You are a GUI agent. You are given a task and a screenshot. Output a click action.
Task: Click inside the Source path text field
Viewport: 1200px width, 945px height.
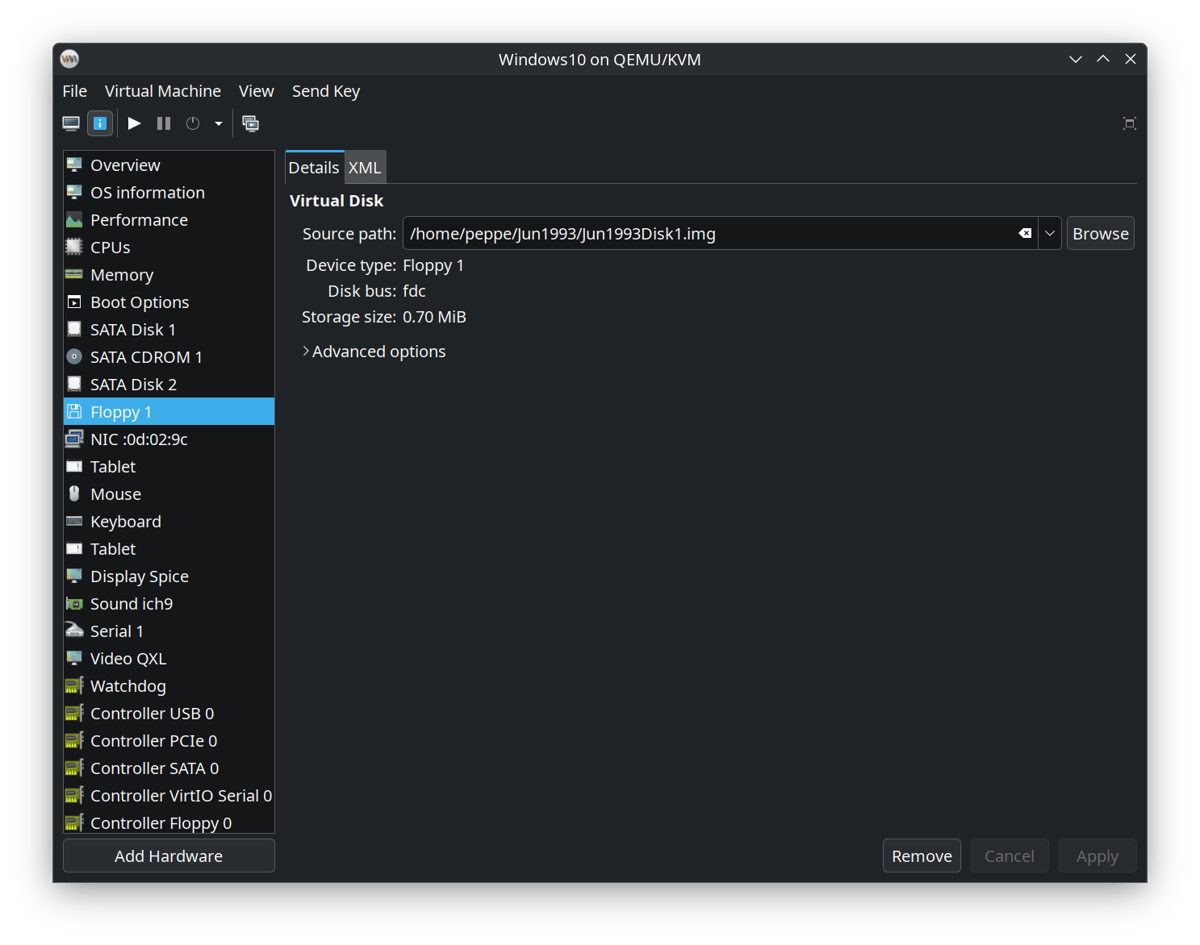700,234
